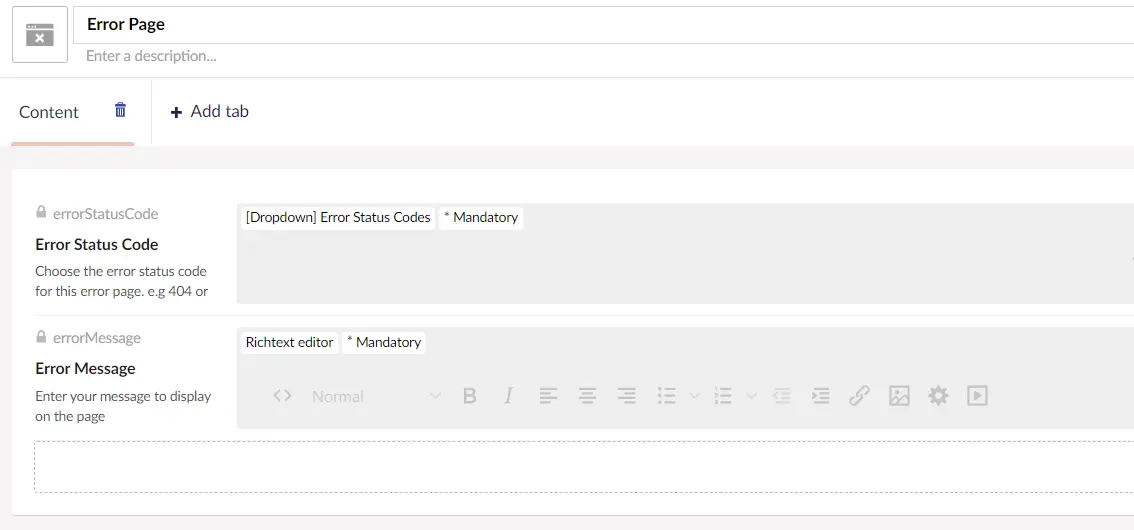
Task: Increase indent in richtext editor
Action: (x=820, y=396)
